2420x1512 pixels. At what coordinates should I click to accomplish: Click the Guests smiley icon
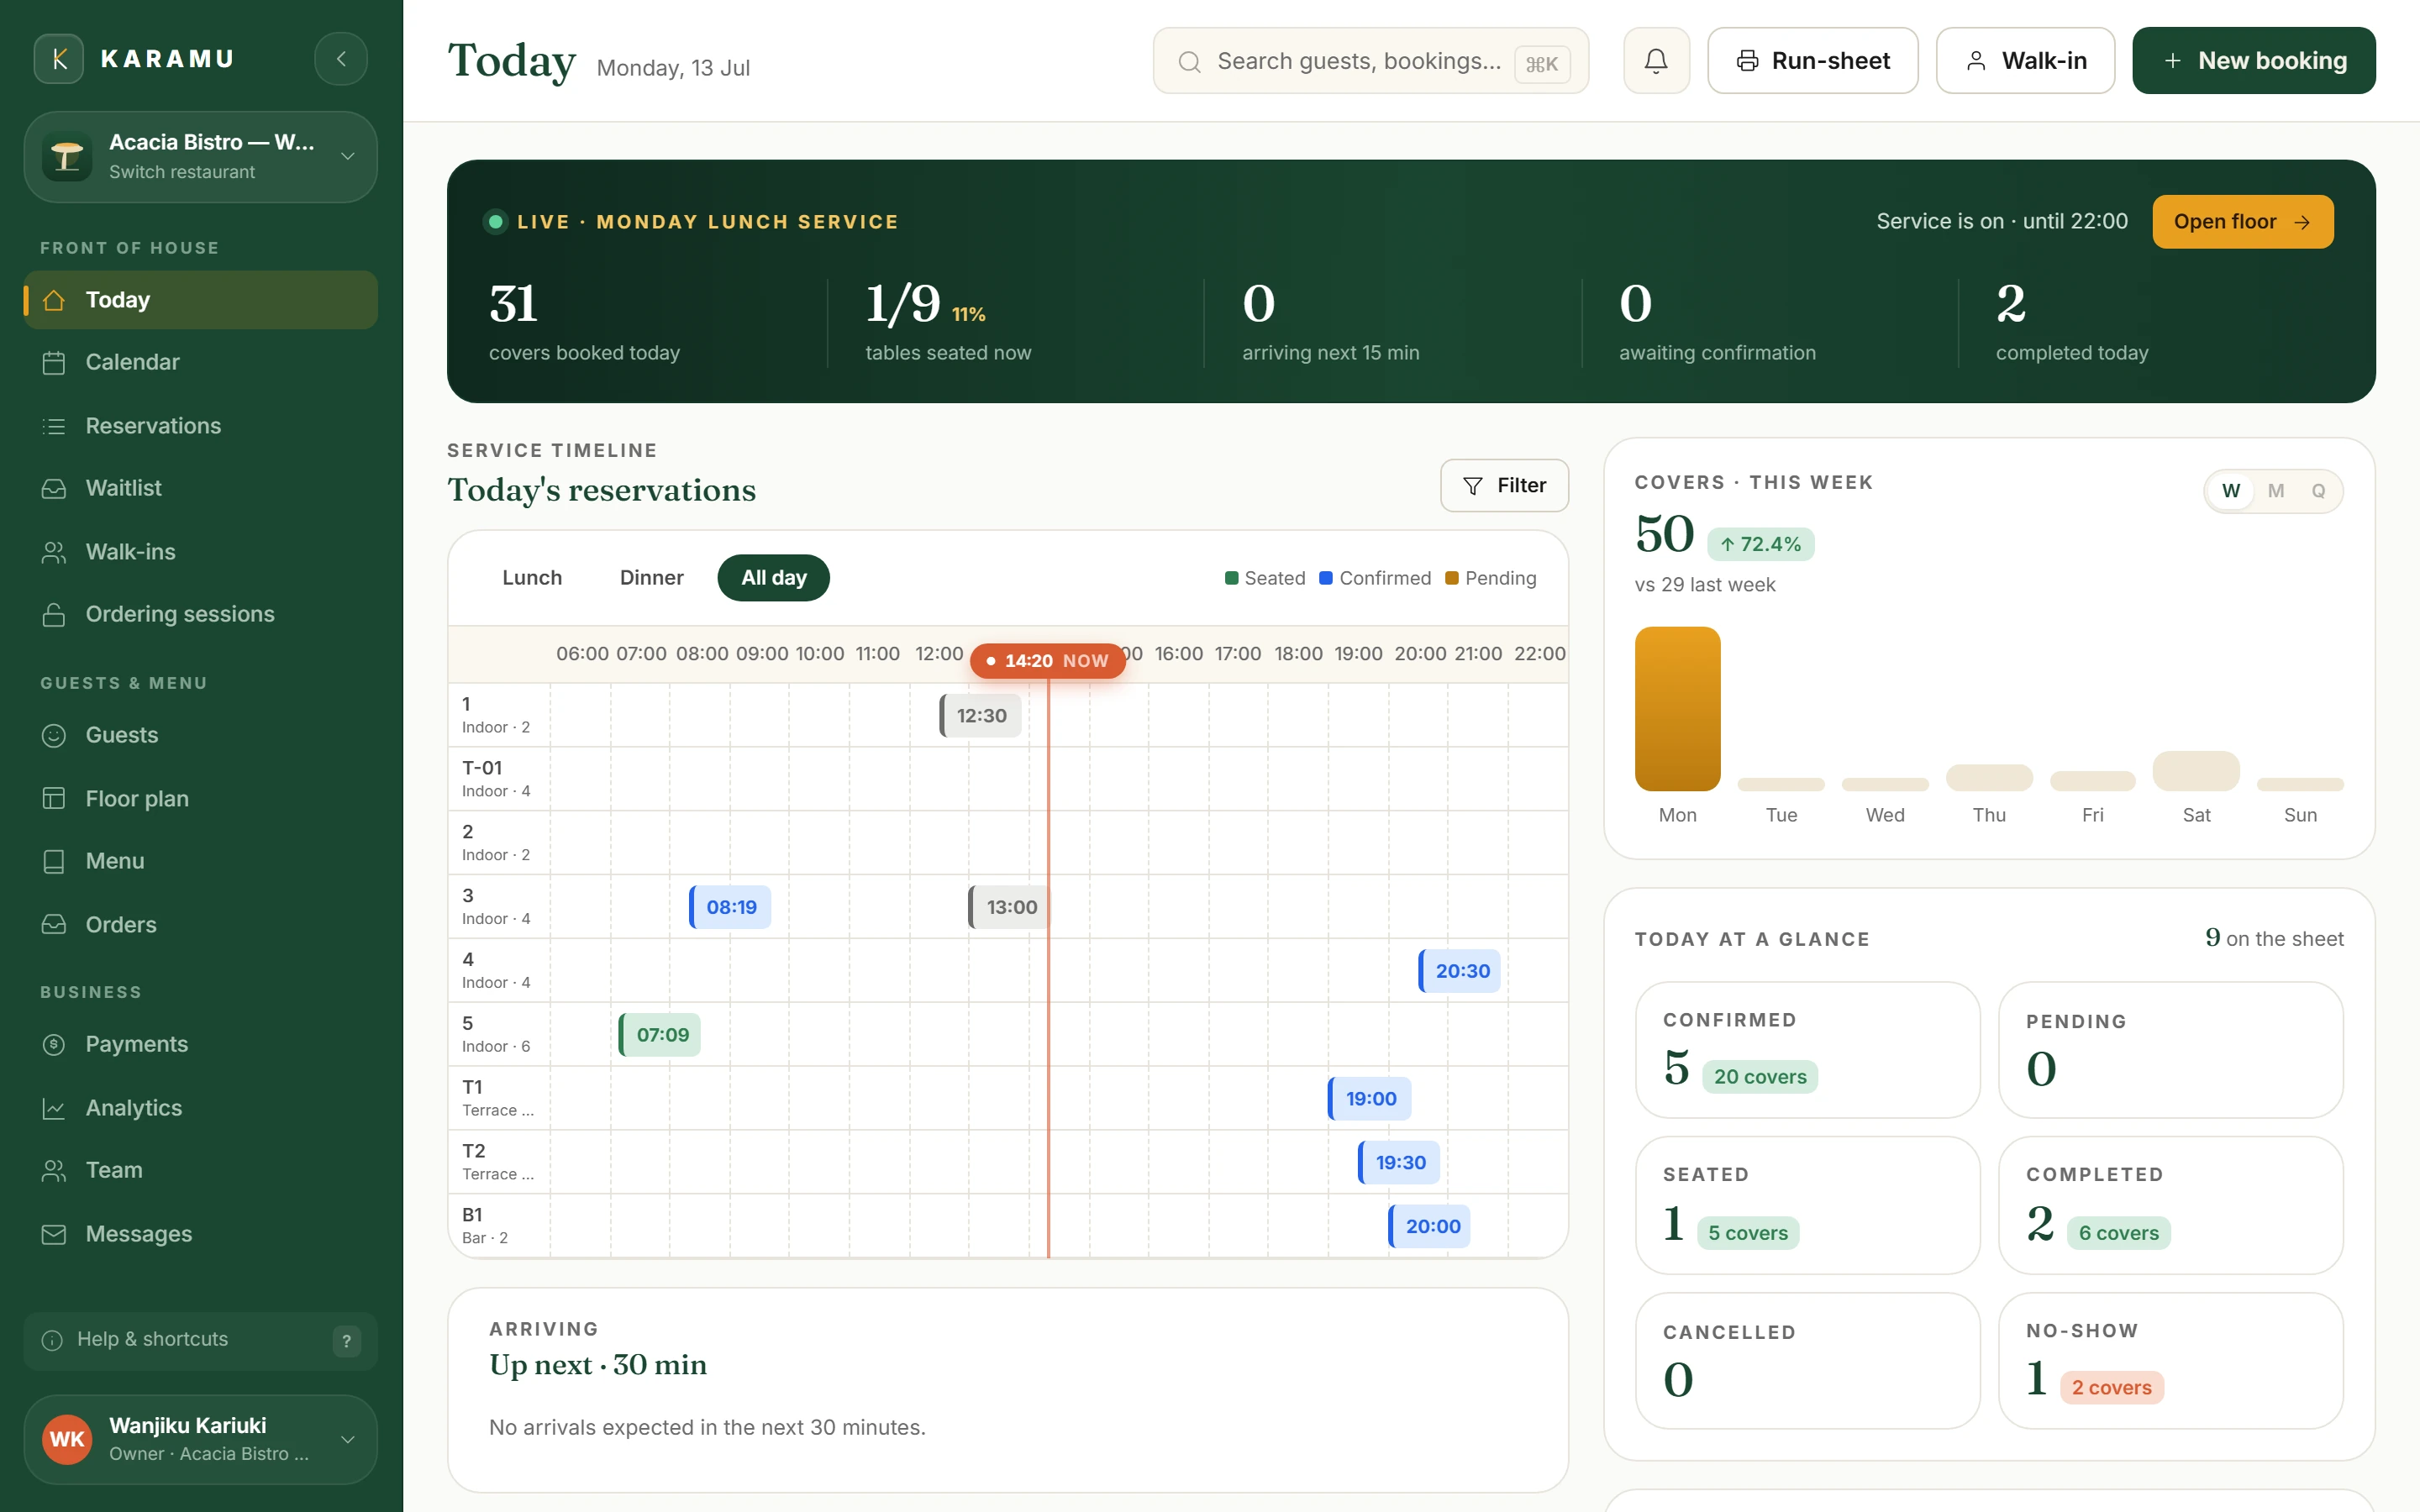(54, 735)
